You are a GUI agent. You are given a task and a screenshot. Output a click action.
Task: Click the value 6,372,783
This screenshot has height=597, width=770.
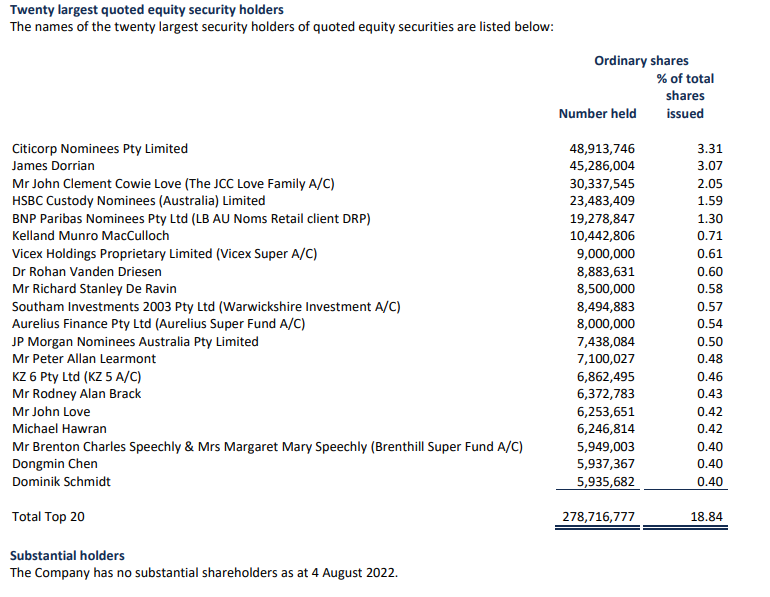point(606,394)
